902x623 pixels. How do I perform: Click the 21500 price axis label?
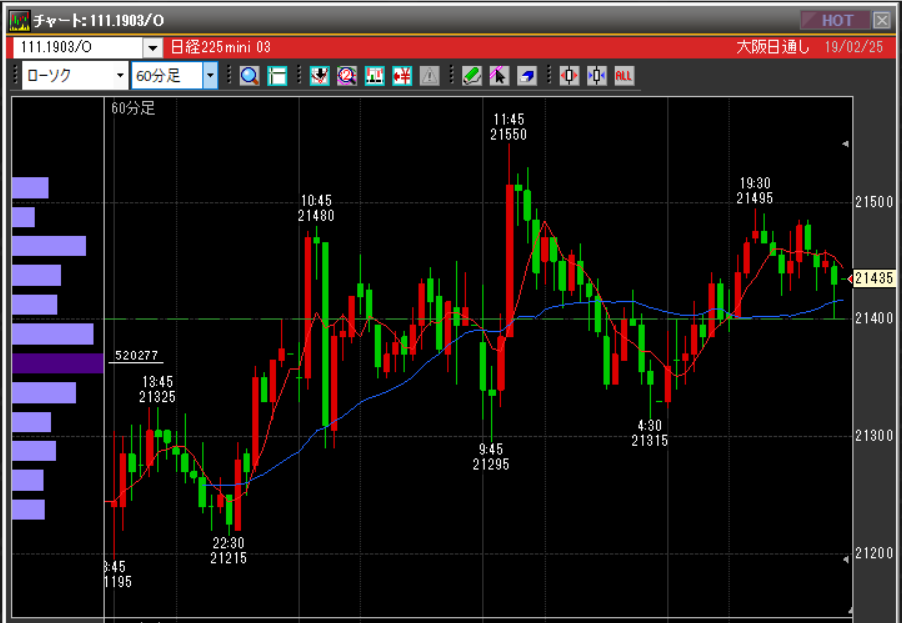pos(874,202)
